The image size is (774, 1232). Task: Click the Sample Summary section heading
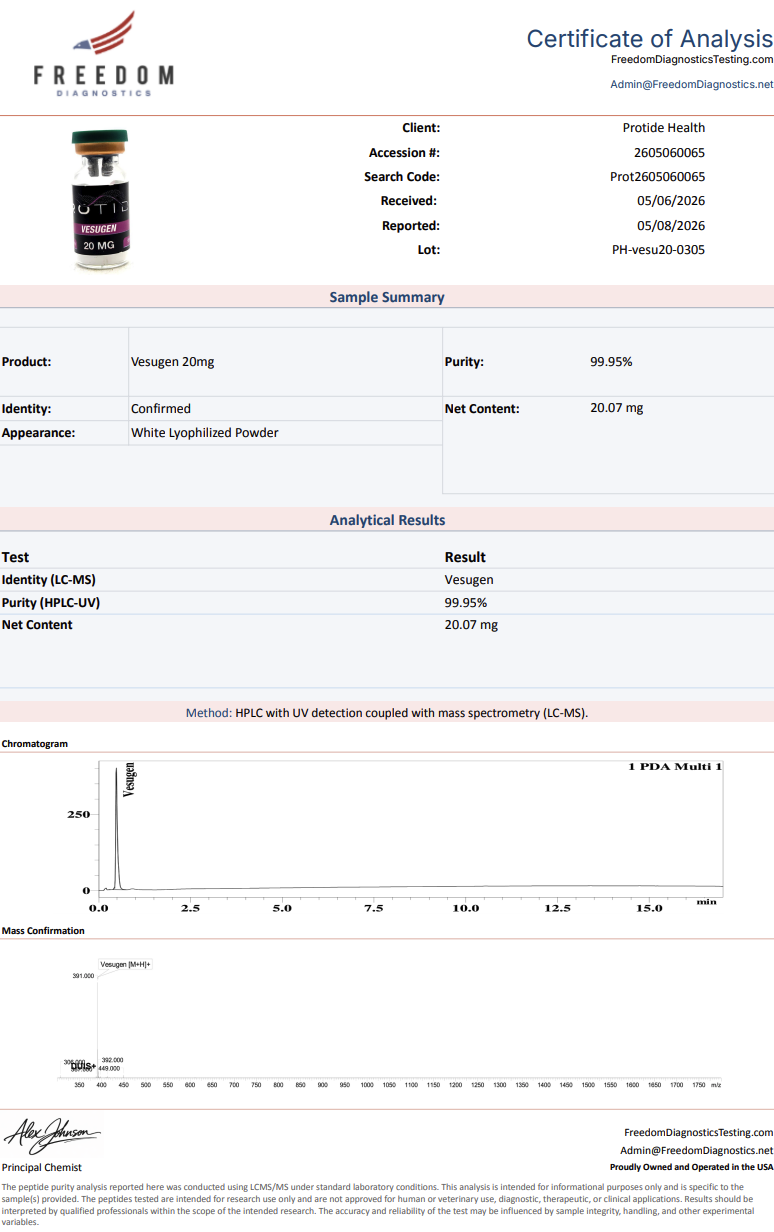387,297
